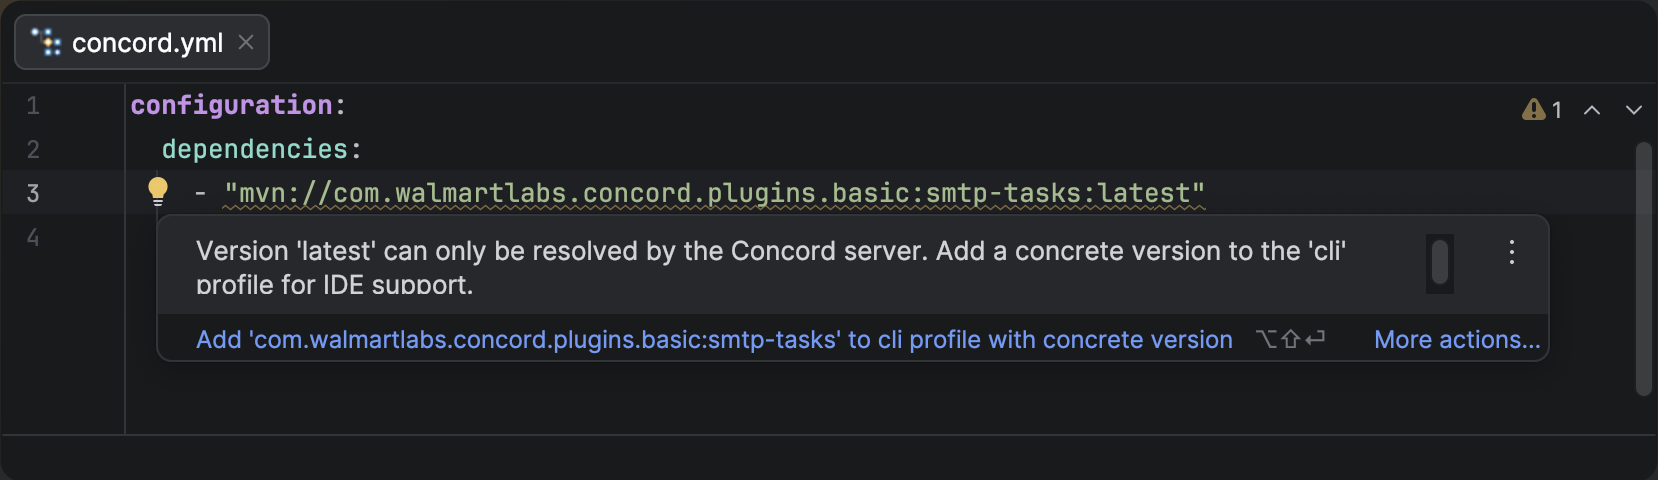Image resolution: width=1658 pixels, height=480 pixels.
Task: Click line number 2 in the gutter
Action: tap(33, 149)
